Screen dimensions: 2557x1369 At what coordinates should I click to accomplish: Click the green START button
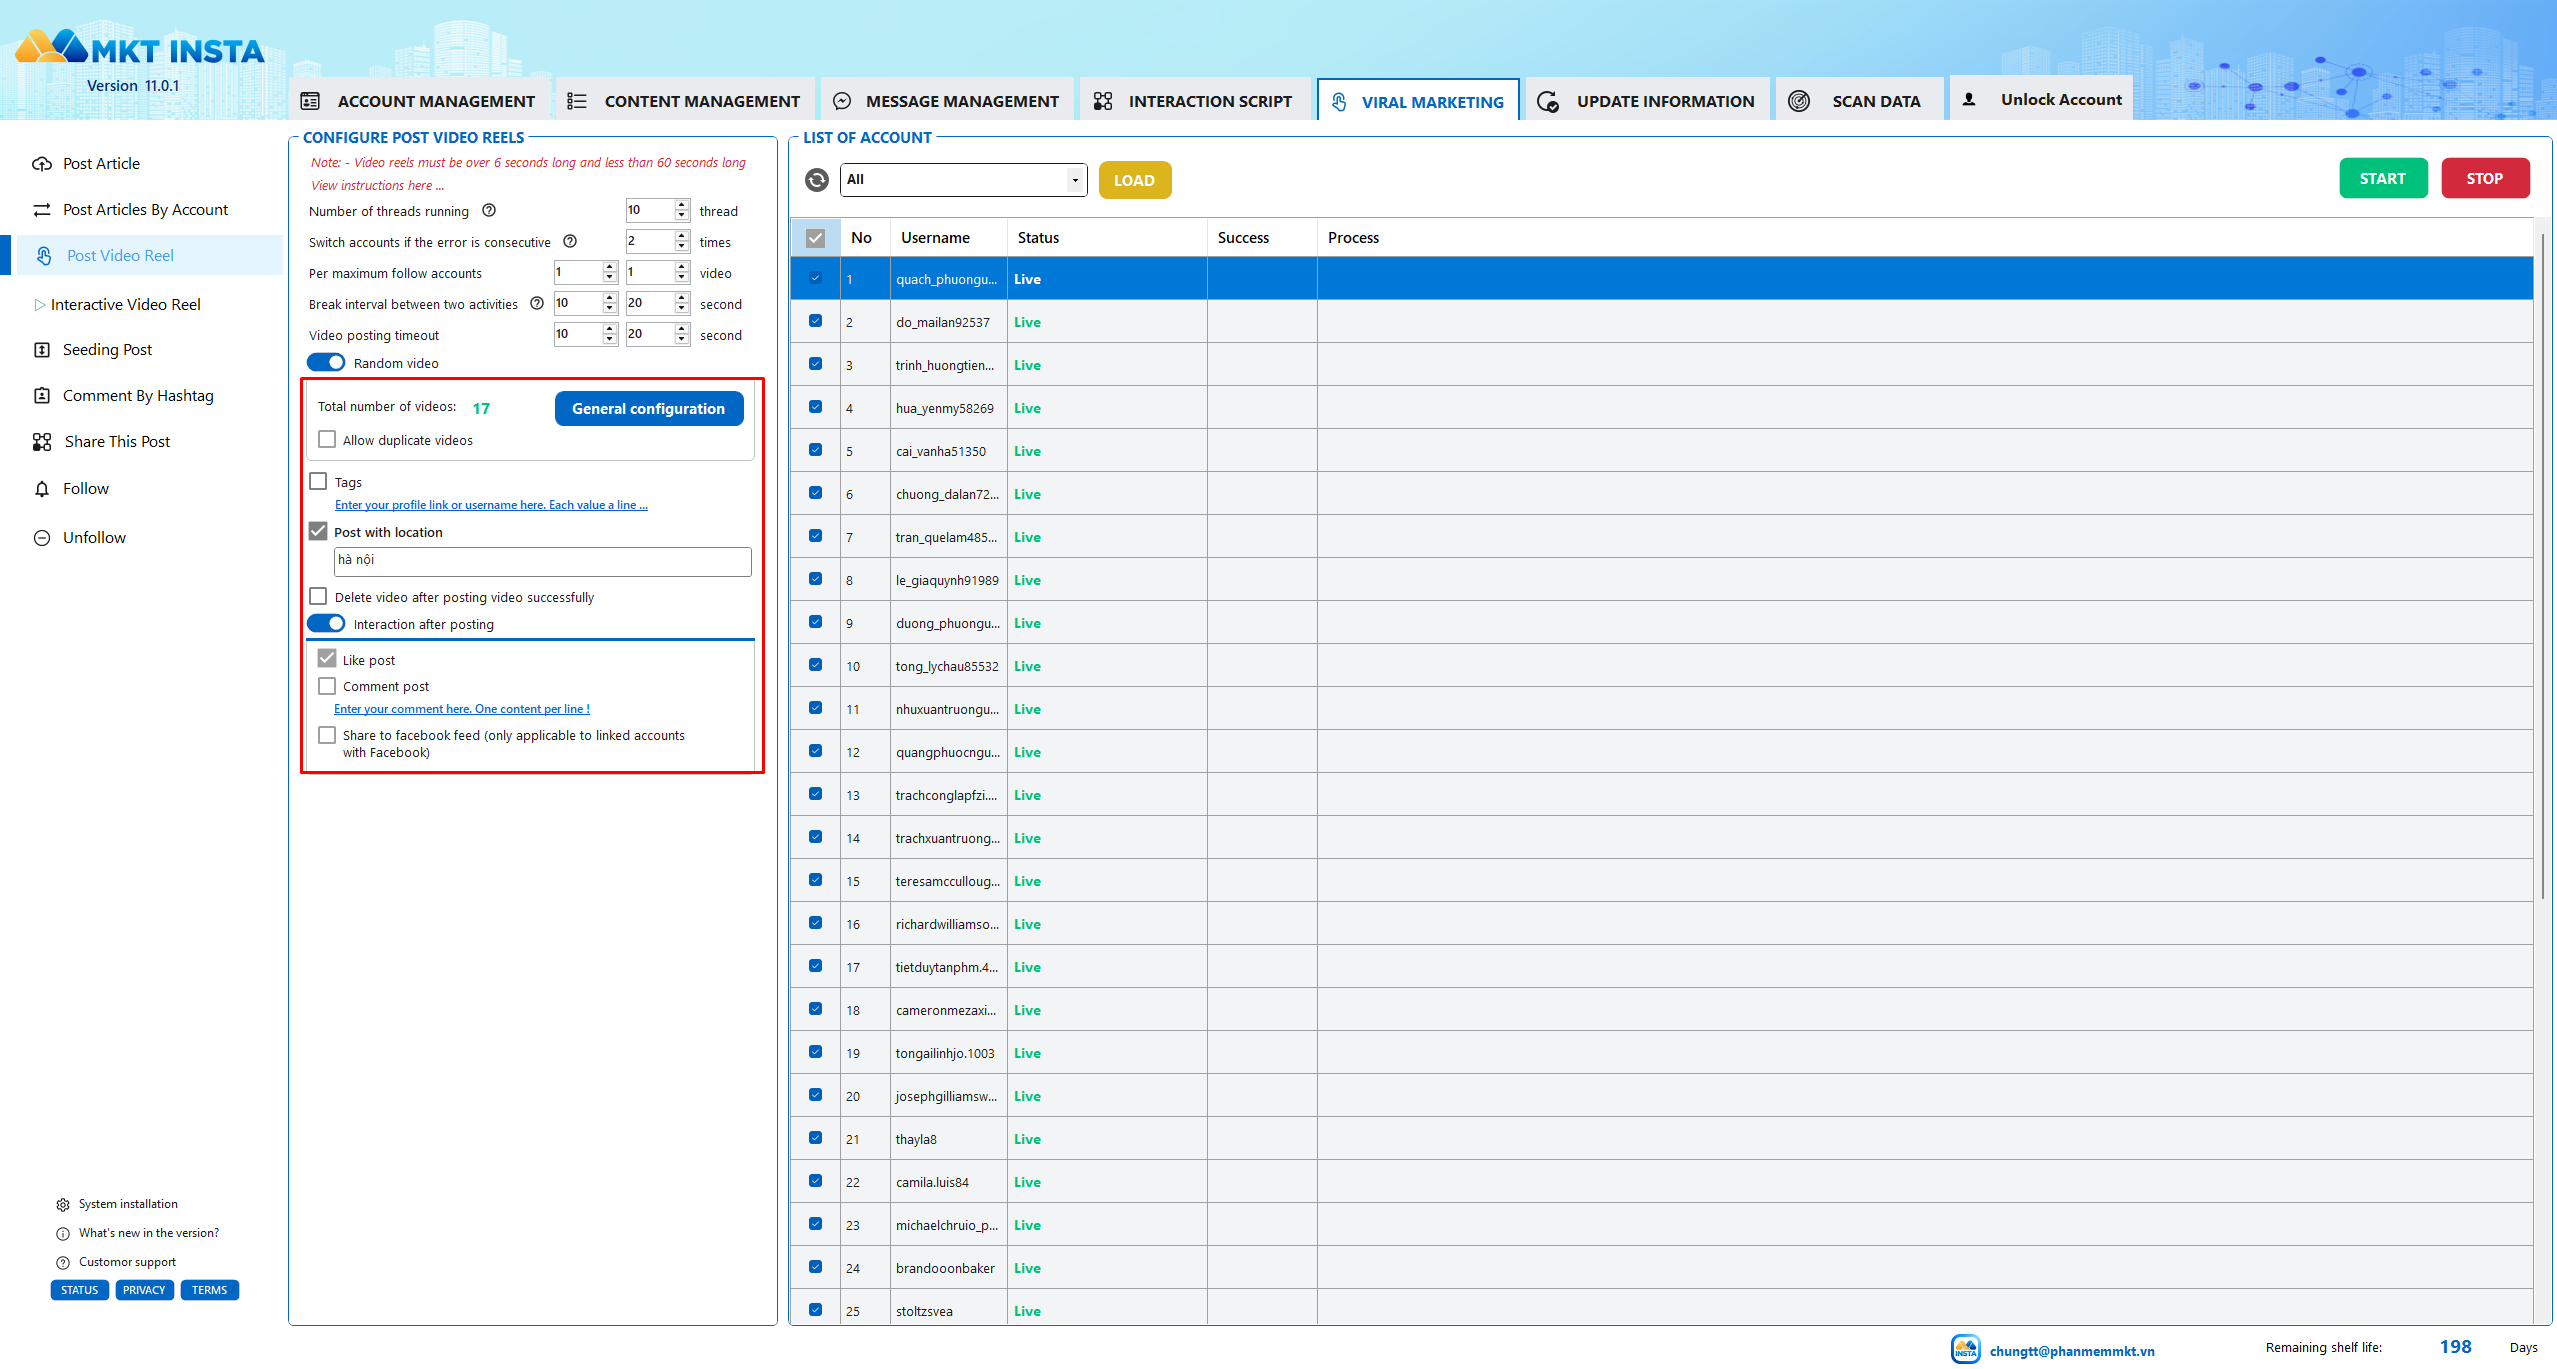pos(2382,179)
